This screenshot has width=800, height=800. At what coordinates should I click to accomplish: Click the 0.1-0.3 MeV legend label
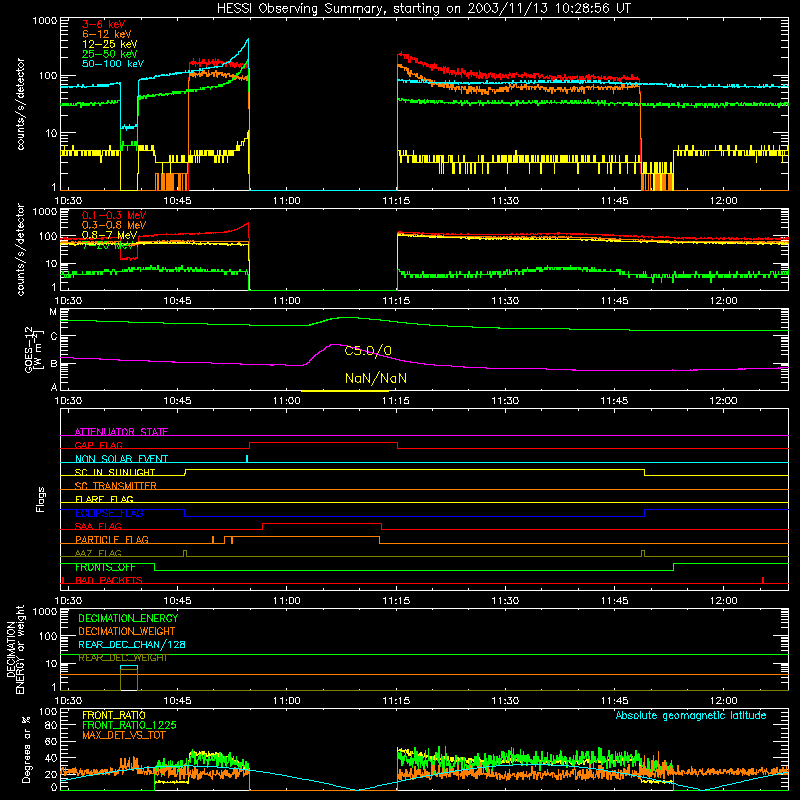pyautogui.click(x=114, y=215)
